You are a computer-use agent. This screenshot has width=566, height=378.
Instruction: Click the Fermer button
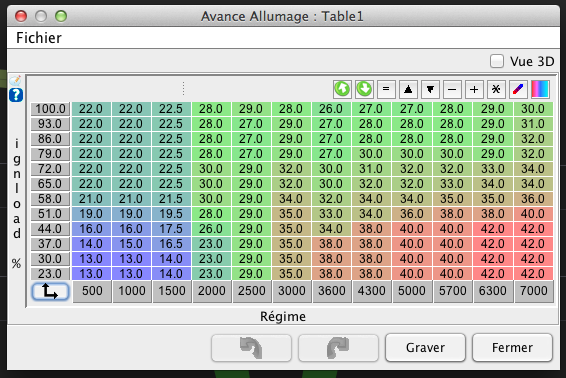(512, 348)
